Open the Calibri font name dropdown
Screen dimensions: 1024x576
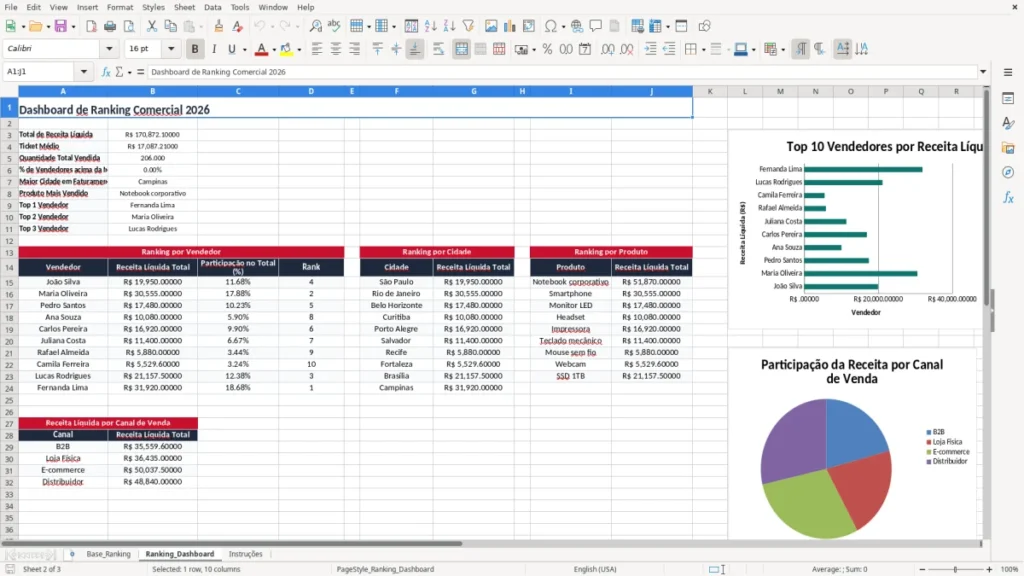109,49
